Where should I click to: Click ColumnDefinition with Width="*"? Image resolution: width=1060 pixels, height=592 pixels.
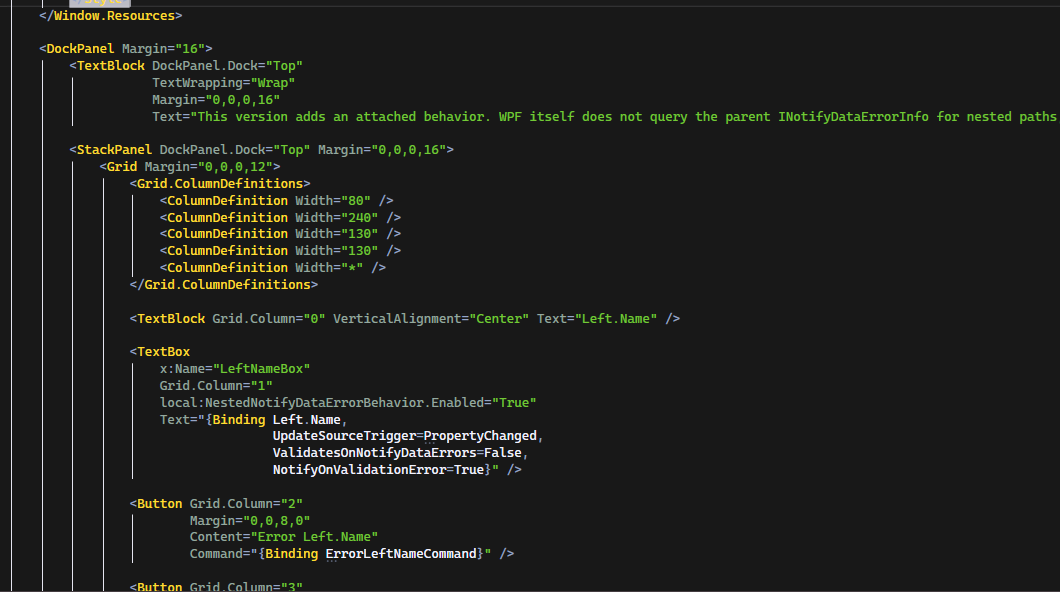click(272, 267)
